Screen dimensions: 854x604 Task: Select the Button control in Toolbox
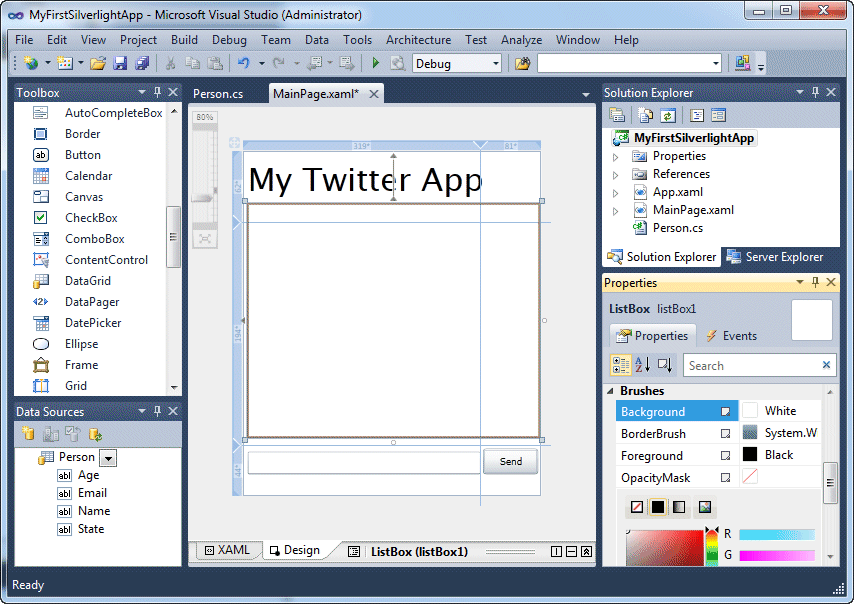[x=83, y=155]
